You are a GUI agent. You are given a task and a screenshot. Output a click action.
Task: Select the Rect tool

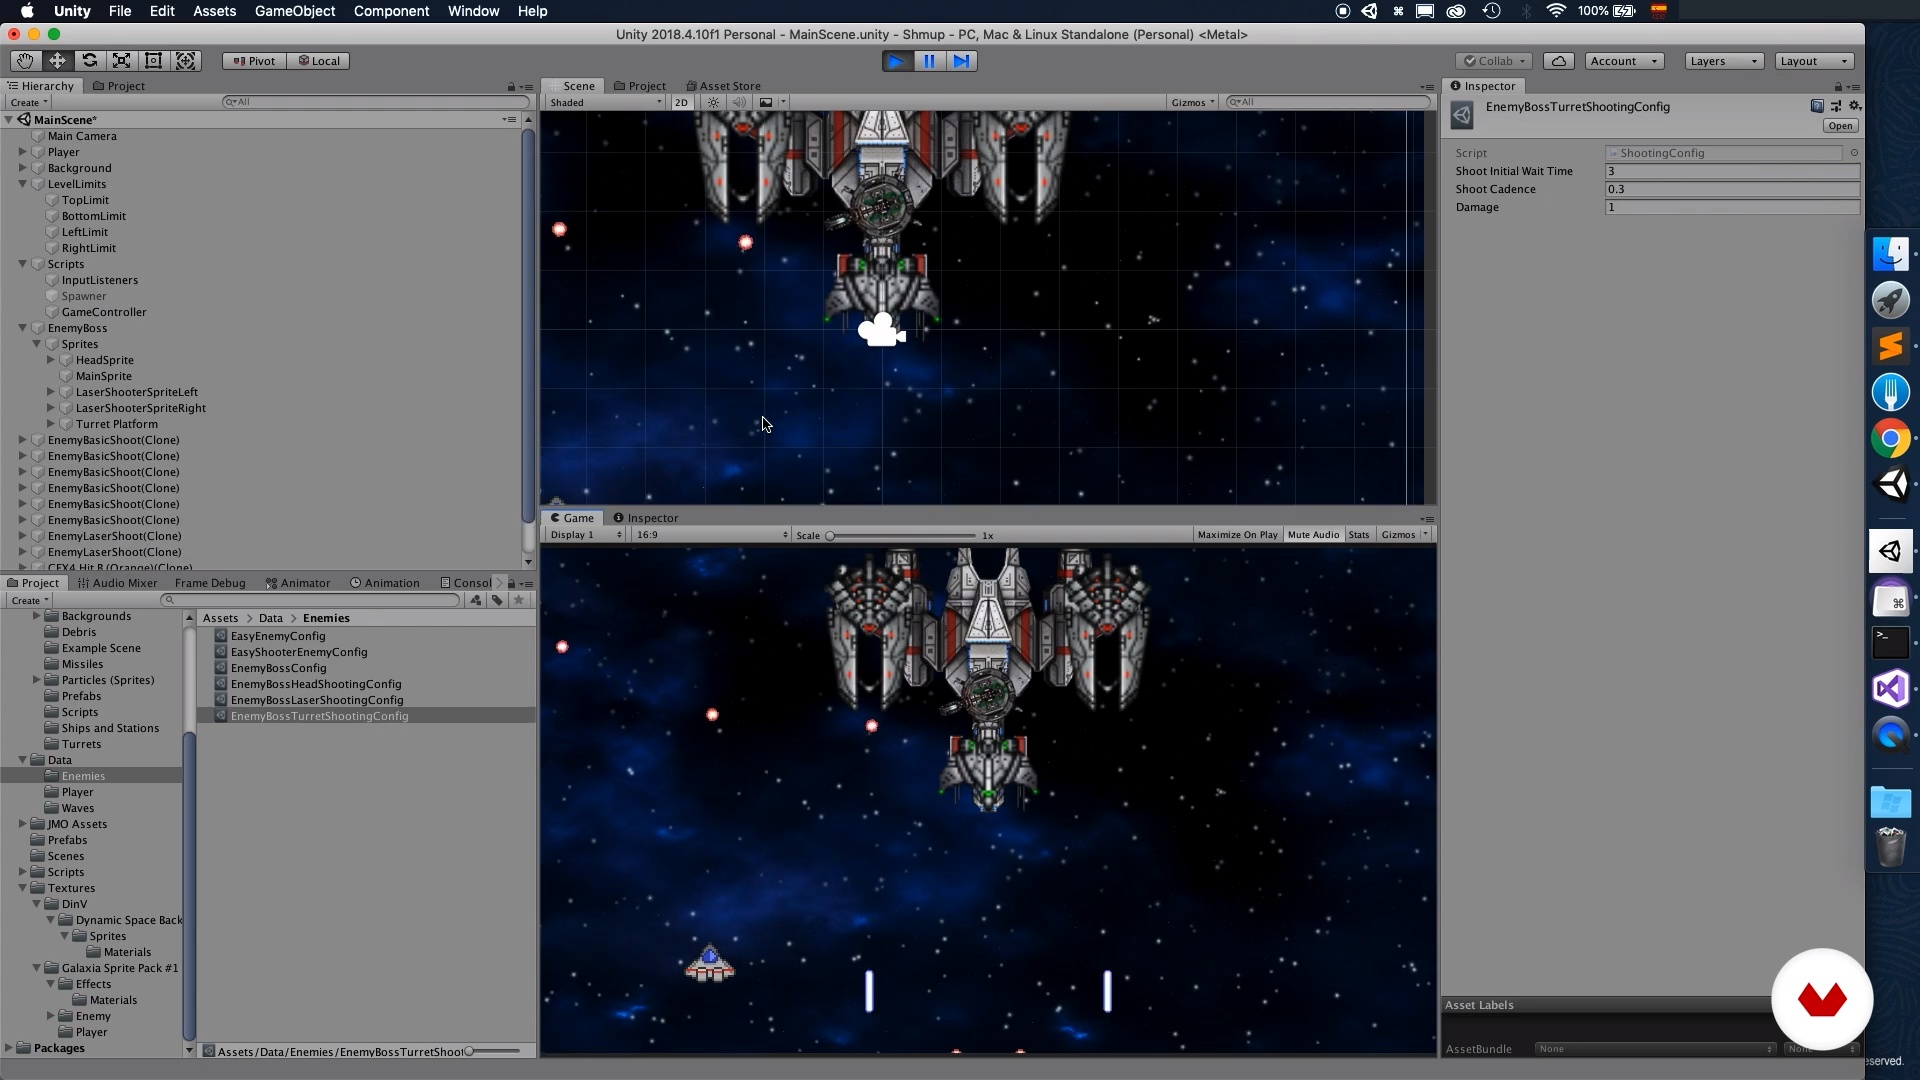153,61
